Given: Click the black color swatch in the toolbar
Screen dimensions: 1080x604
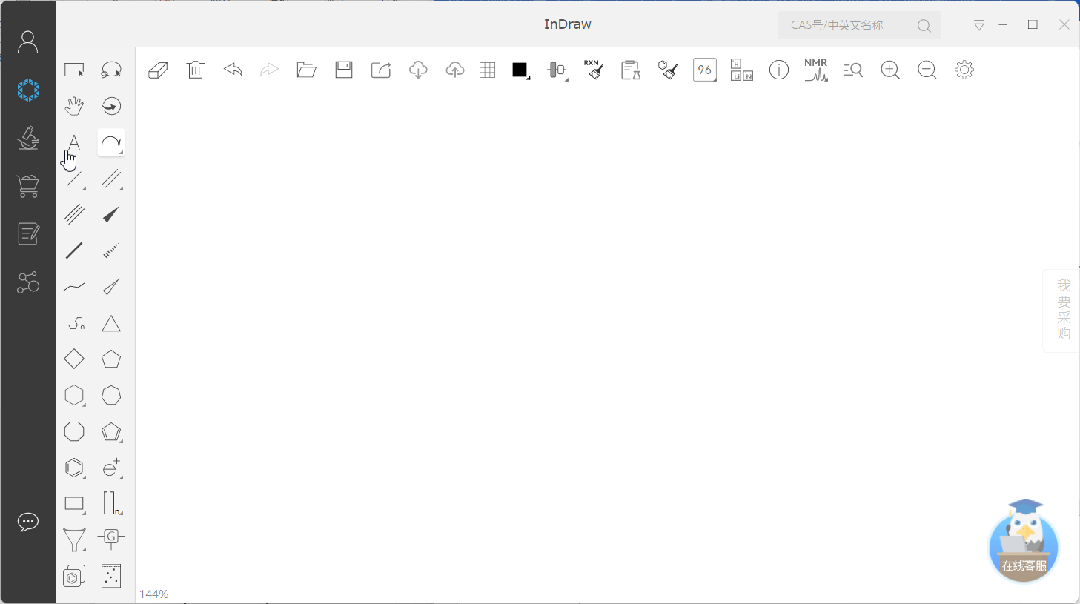Looking at the screenshot, I should point(519,70).
